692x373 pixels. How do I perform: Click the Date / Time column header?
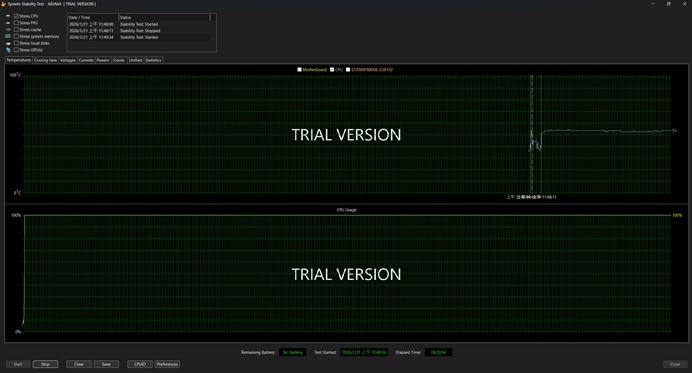93,18
